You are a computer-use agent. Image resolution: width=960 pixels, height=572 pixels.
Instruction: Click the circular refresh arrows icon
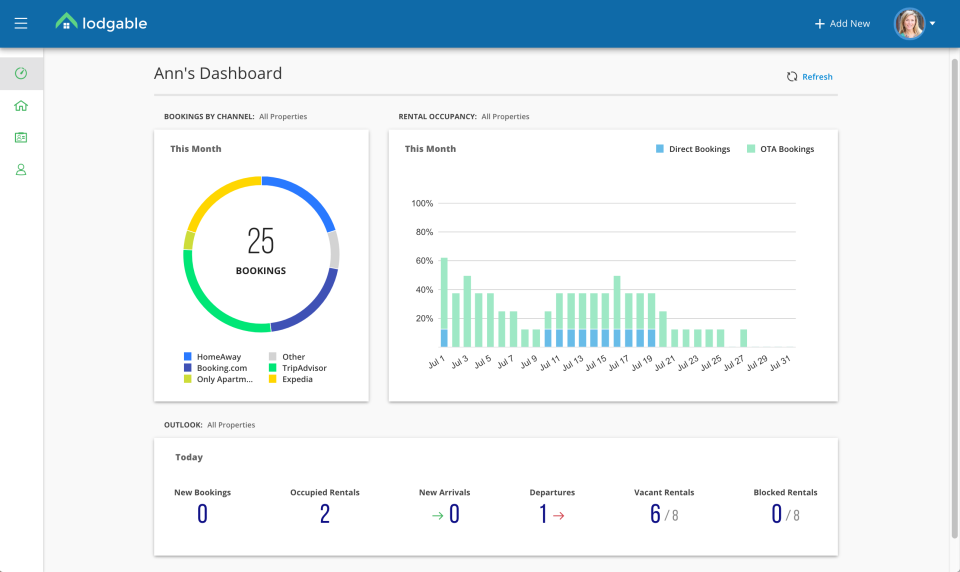[x=792, y=77]
